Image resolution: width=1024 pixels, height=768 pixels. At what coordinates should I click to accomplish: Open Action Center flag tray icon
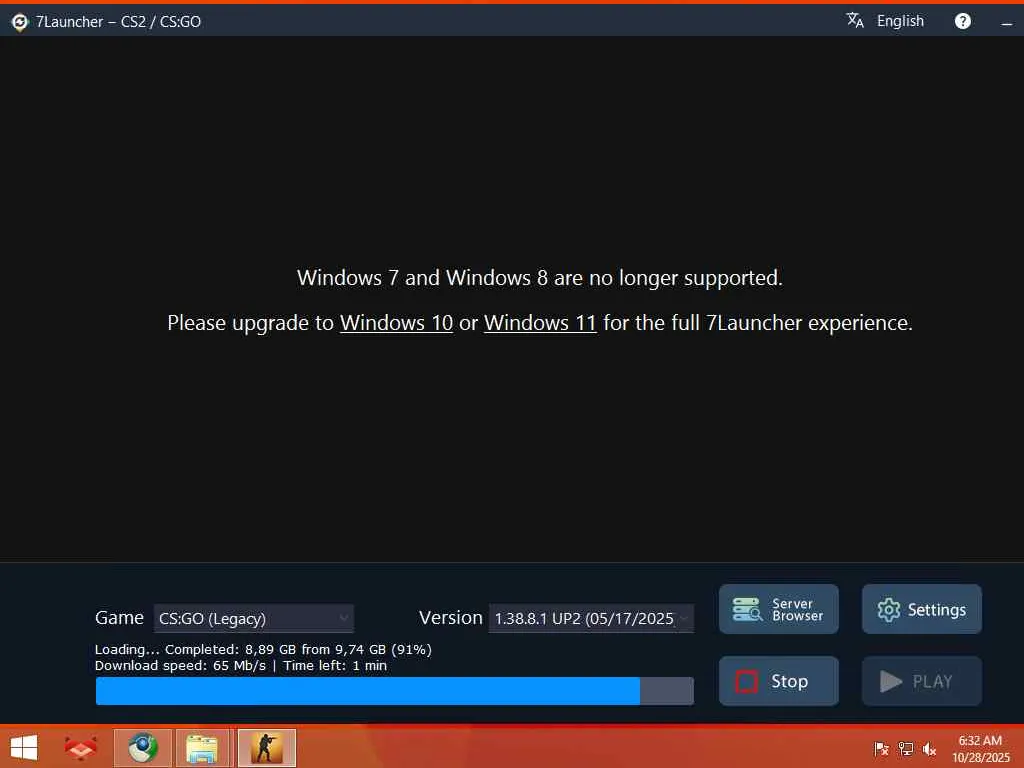[881, 749]
